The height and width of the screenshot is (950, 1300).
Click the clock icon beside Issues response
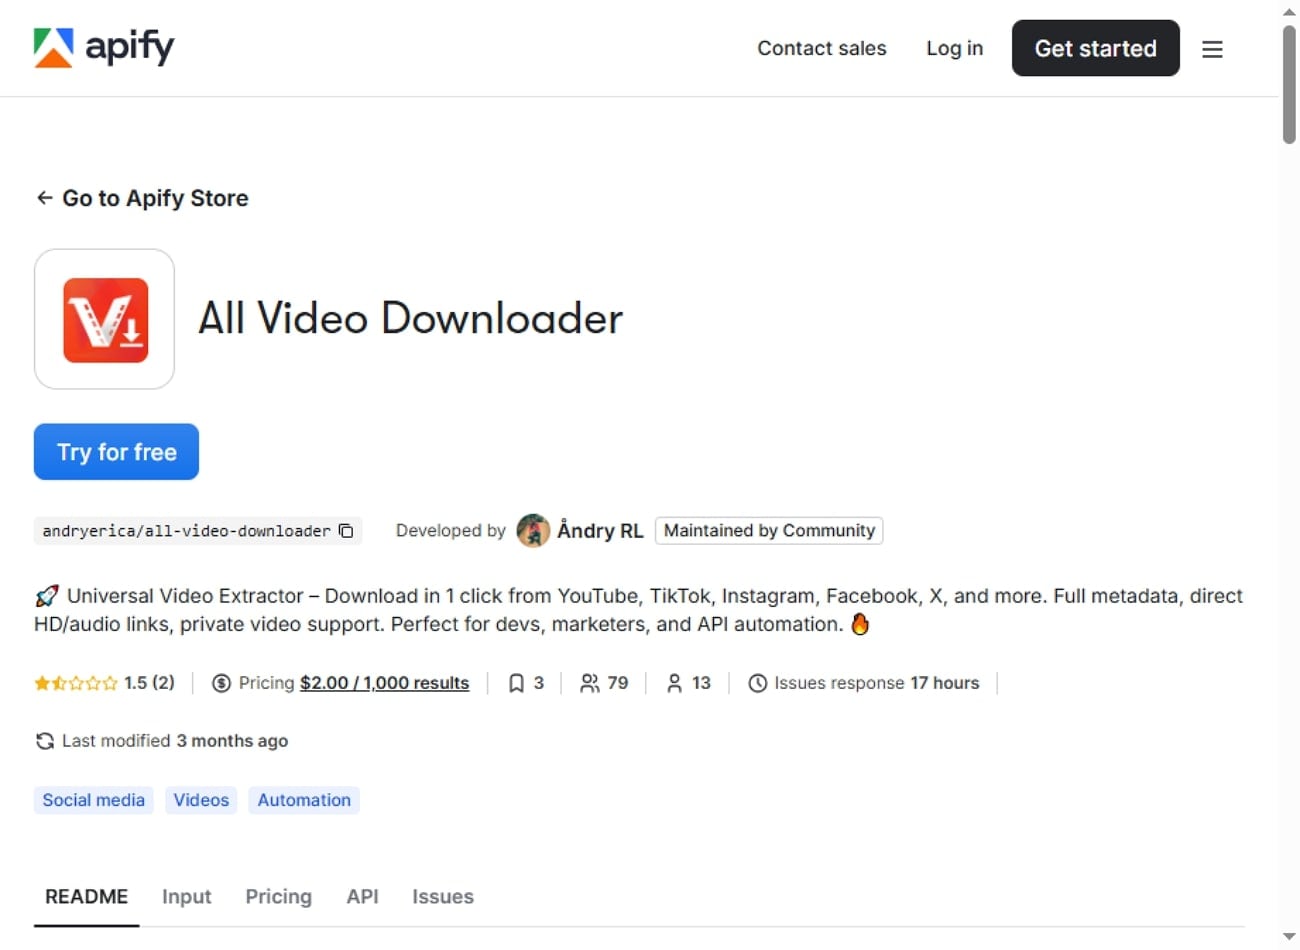tap(758, 683)
